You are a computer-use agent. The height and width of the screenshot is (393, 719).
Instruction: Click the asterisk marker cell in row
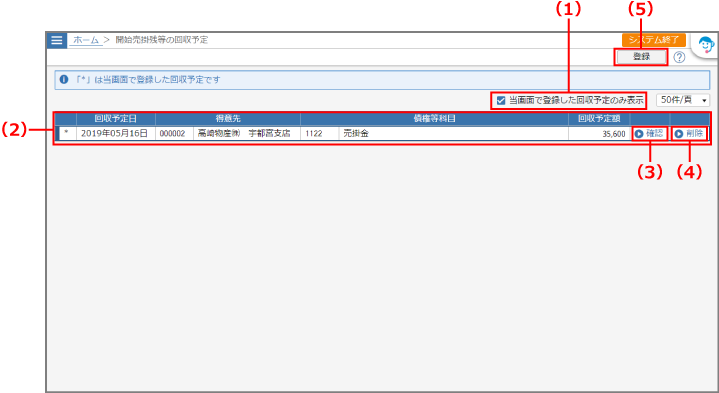(67, 133)
